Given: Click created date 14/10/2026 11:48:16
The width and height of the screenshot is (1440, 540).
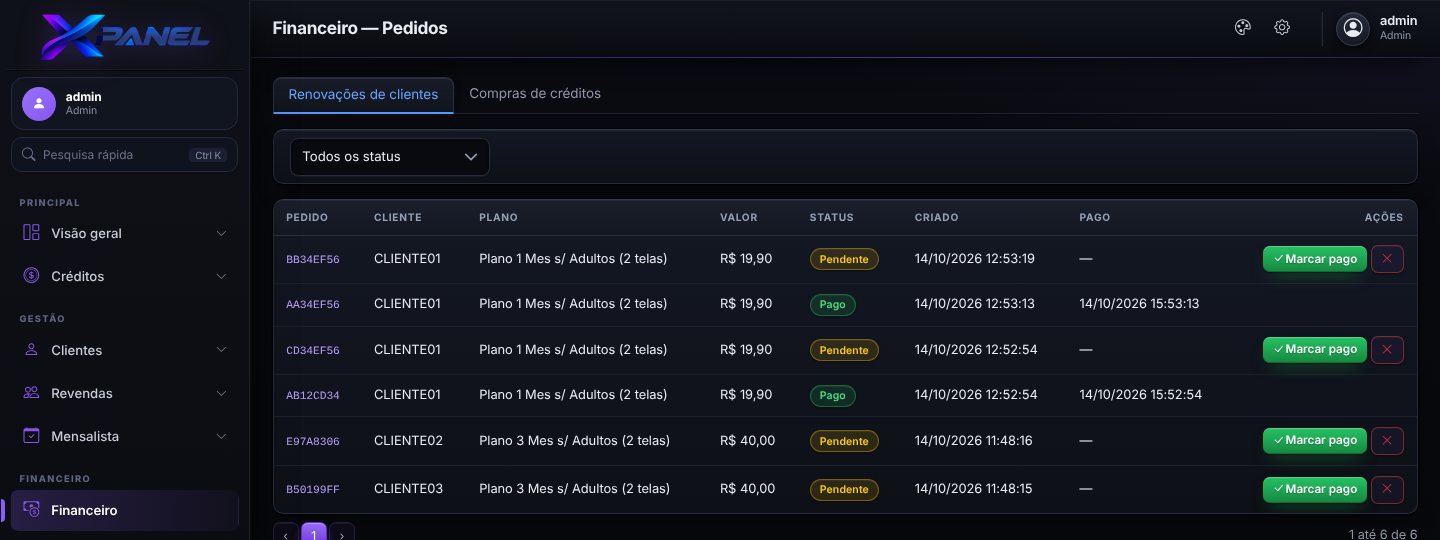Looking at the screenshot, I should [974, 441].
